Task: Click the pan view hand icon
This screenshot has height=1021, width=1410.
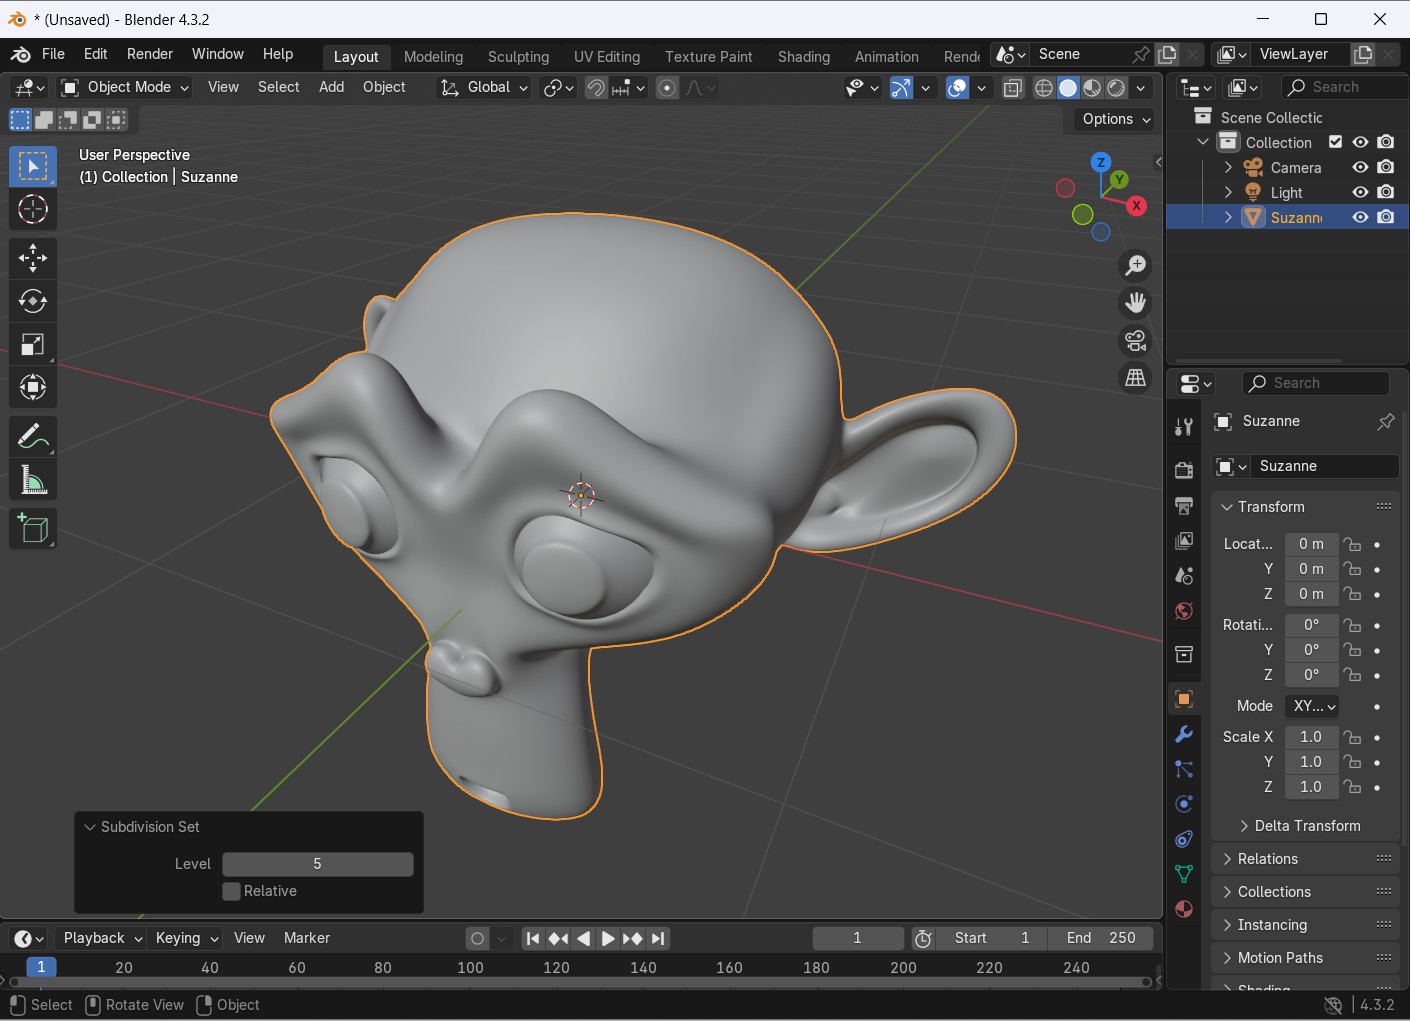Action: point(1136,303)
